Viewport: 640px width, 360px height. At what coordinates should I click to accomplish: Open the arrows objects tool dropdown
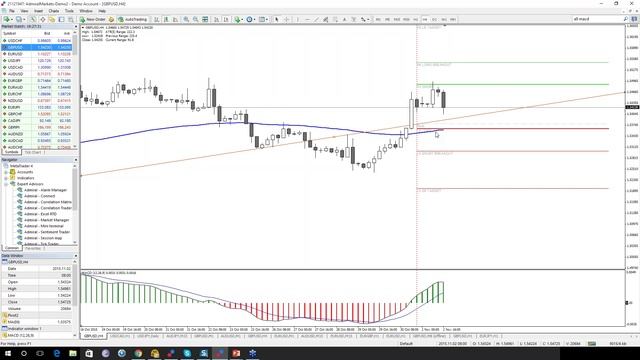coord(368,19)
